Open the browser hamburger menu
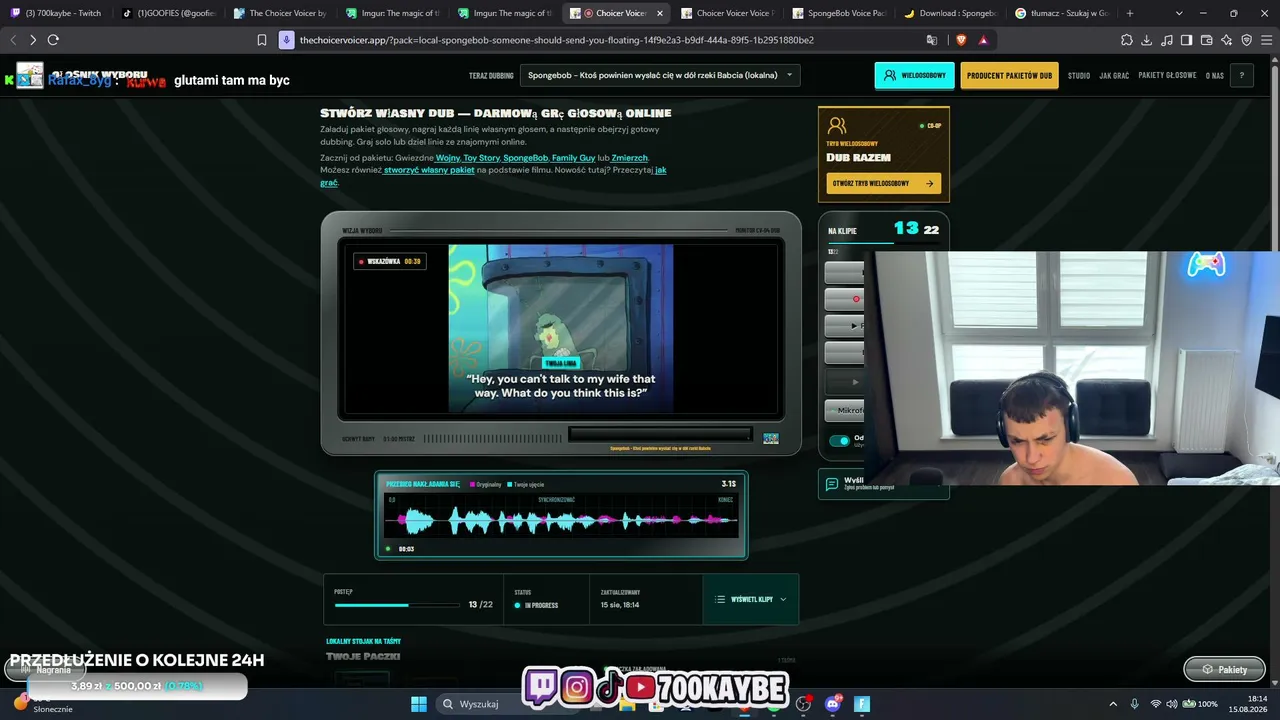Screen dimensions: 1280x720 (1267, 40)
